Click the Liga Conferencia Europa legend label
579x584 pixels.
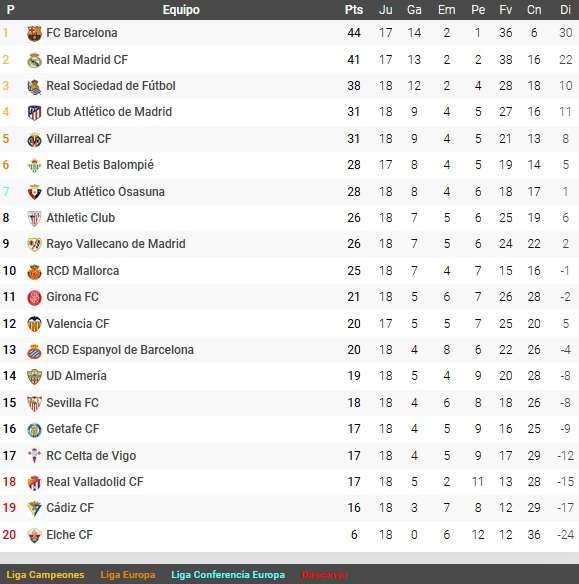click(228, 575)
